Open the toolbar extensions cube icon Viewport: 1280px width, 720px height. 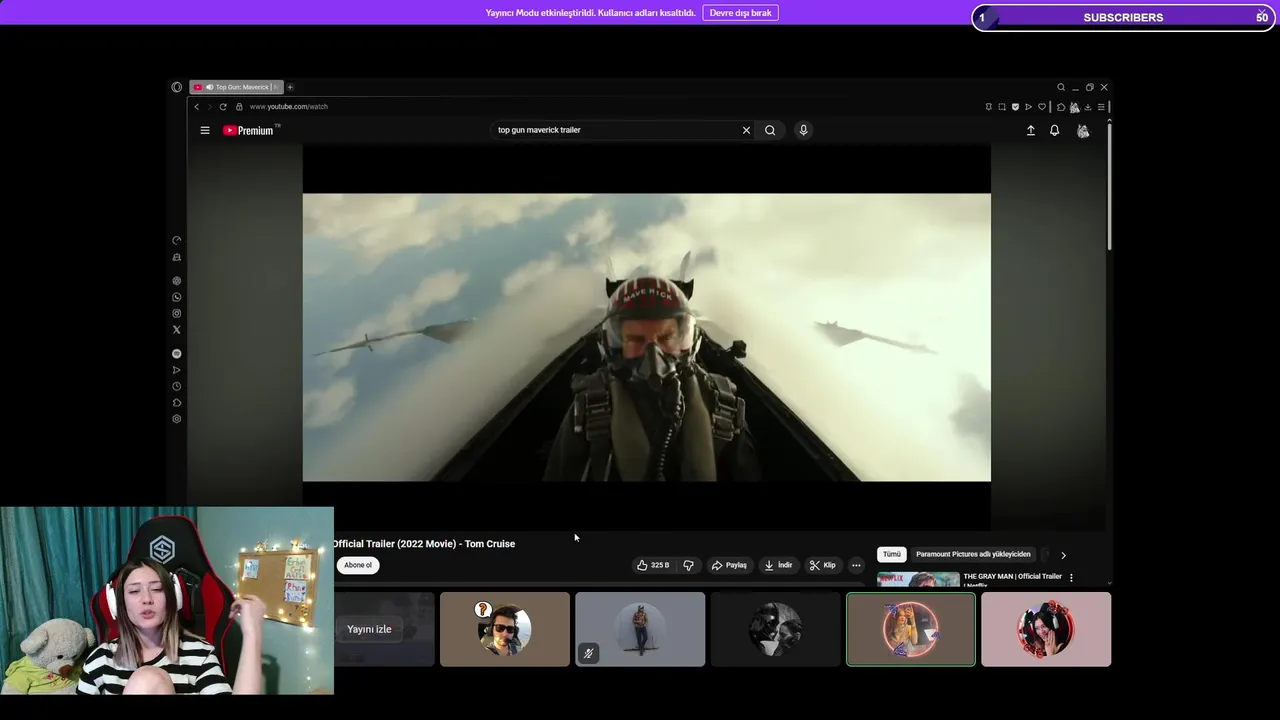point(1061,107)
